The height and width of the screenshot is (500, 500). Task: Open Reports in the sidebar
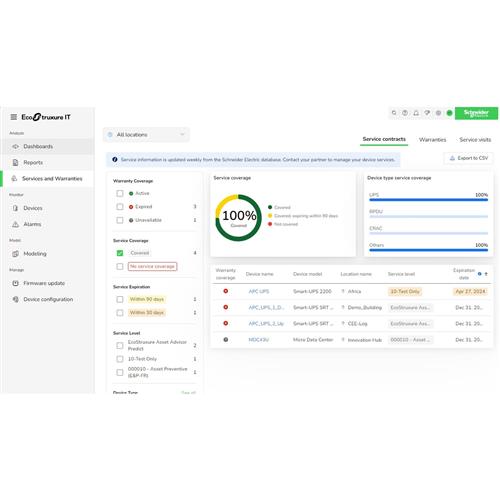click(x=47, y=162)
